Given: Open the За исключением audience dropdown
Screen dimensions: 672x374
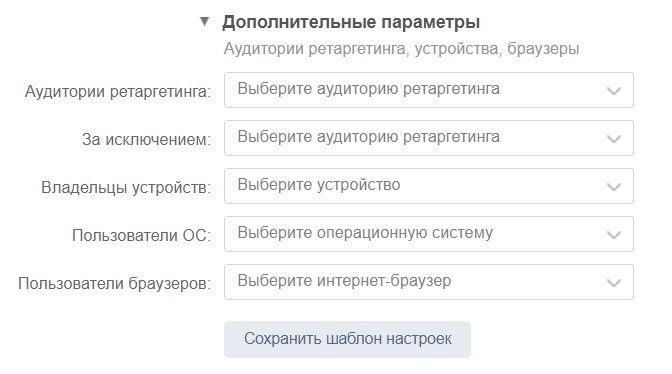Looking at the screenshot, I should (x=429, y=138).
